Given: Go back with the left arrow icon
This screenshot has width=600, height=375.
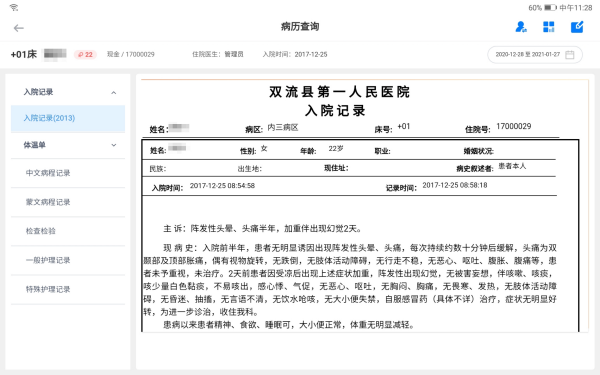Looking at the screenshot, I should tap(18, 28).
